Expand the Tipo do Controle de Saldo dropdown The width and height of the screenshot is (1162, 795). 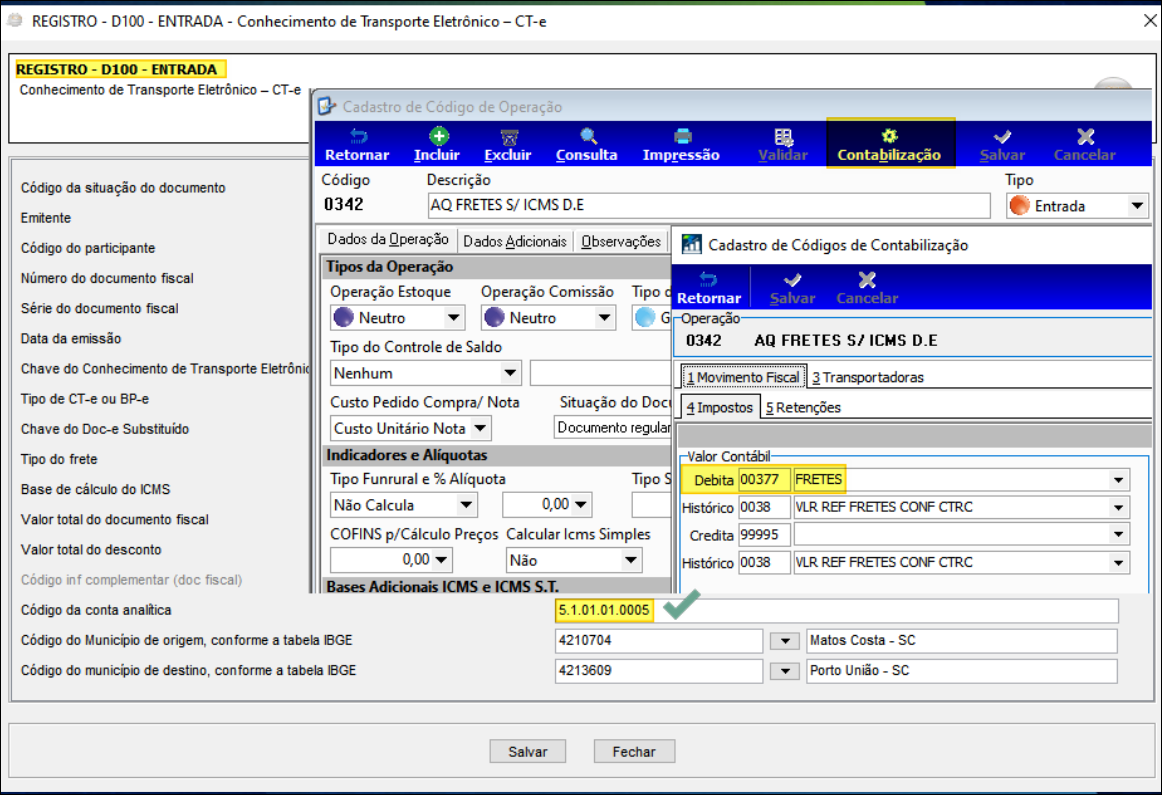[x=511, y=373]
